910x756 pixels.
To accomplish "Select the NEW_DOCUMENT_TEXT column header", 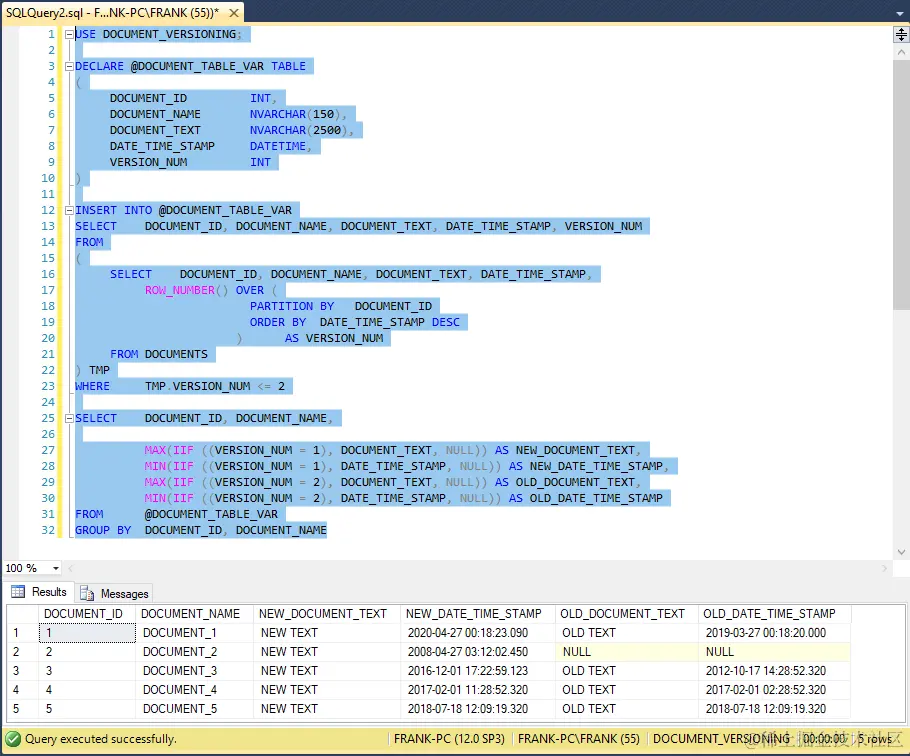I will pos(327,614).
